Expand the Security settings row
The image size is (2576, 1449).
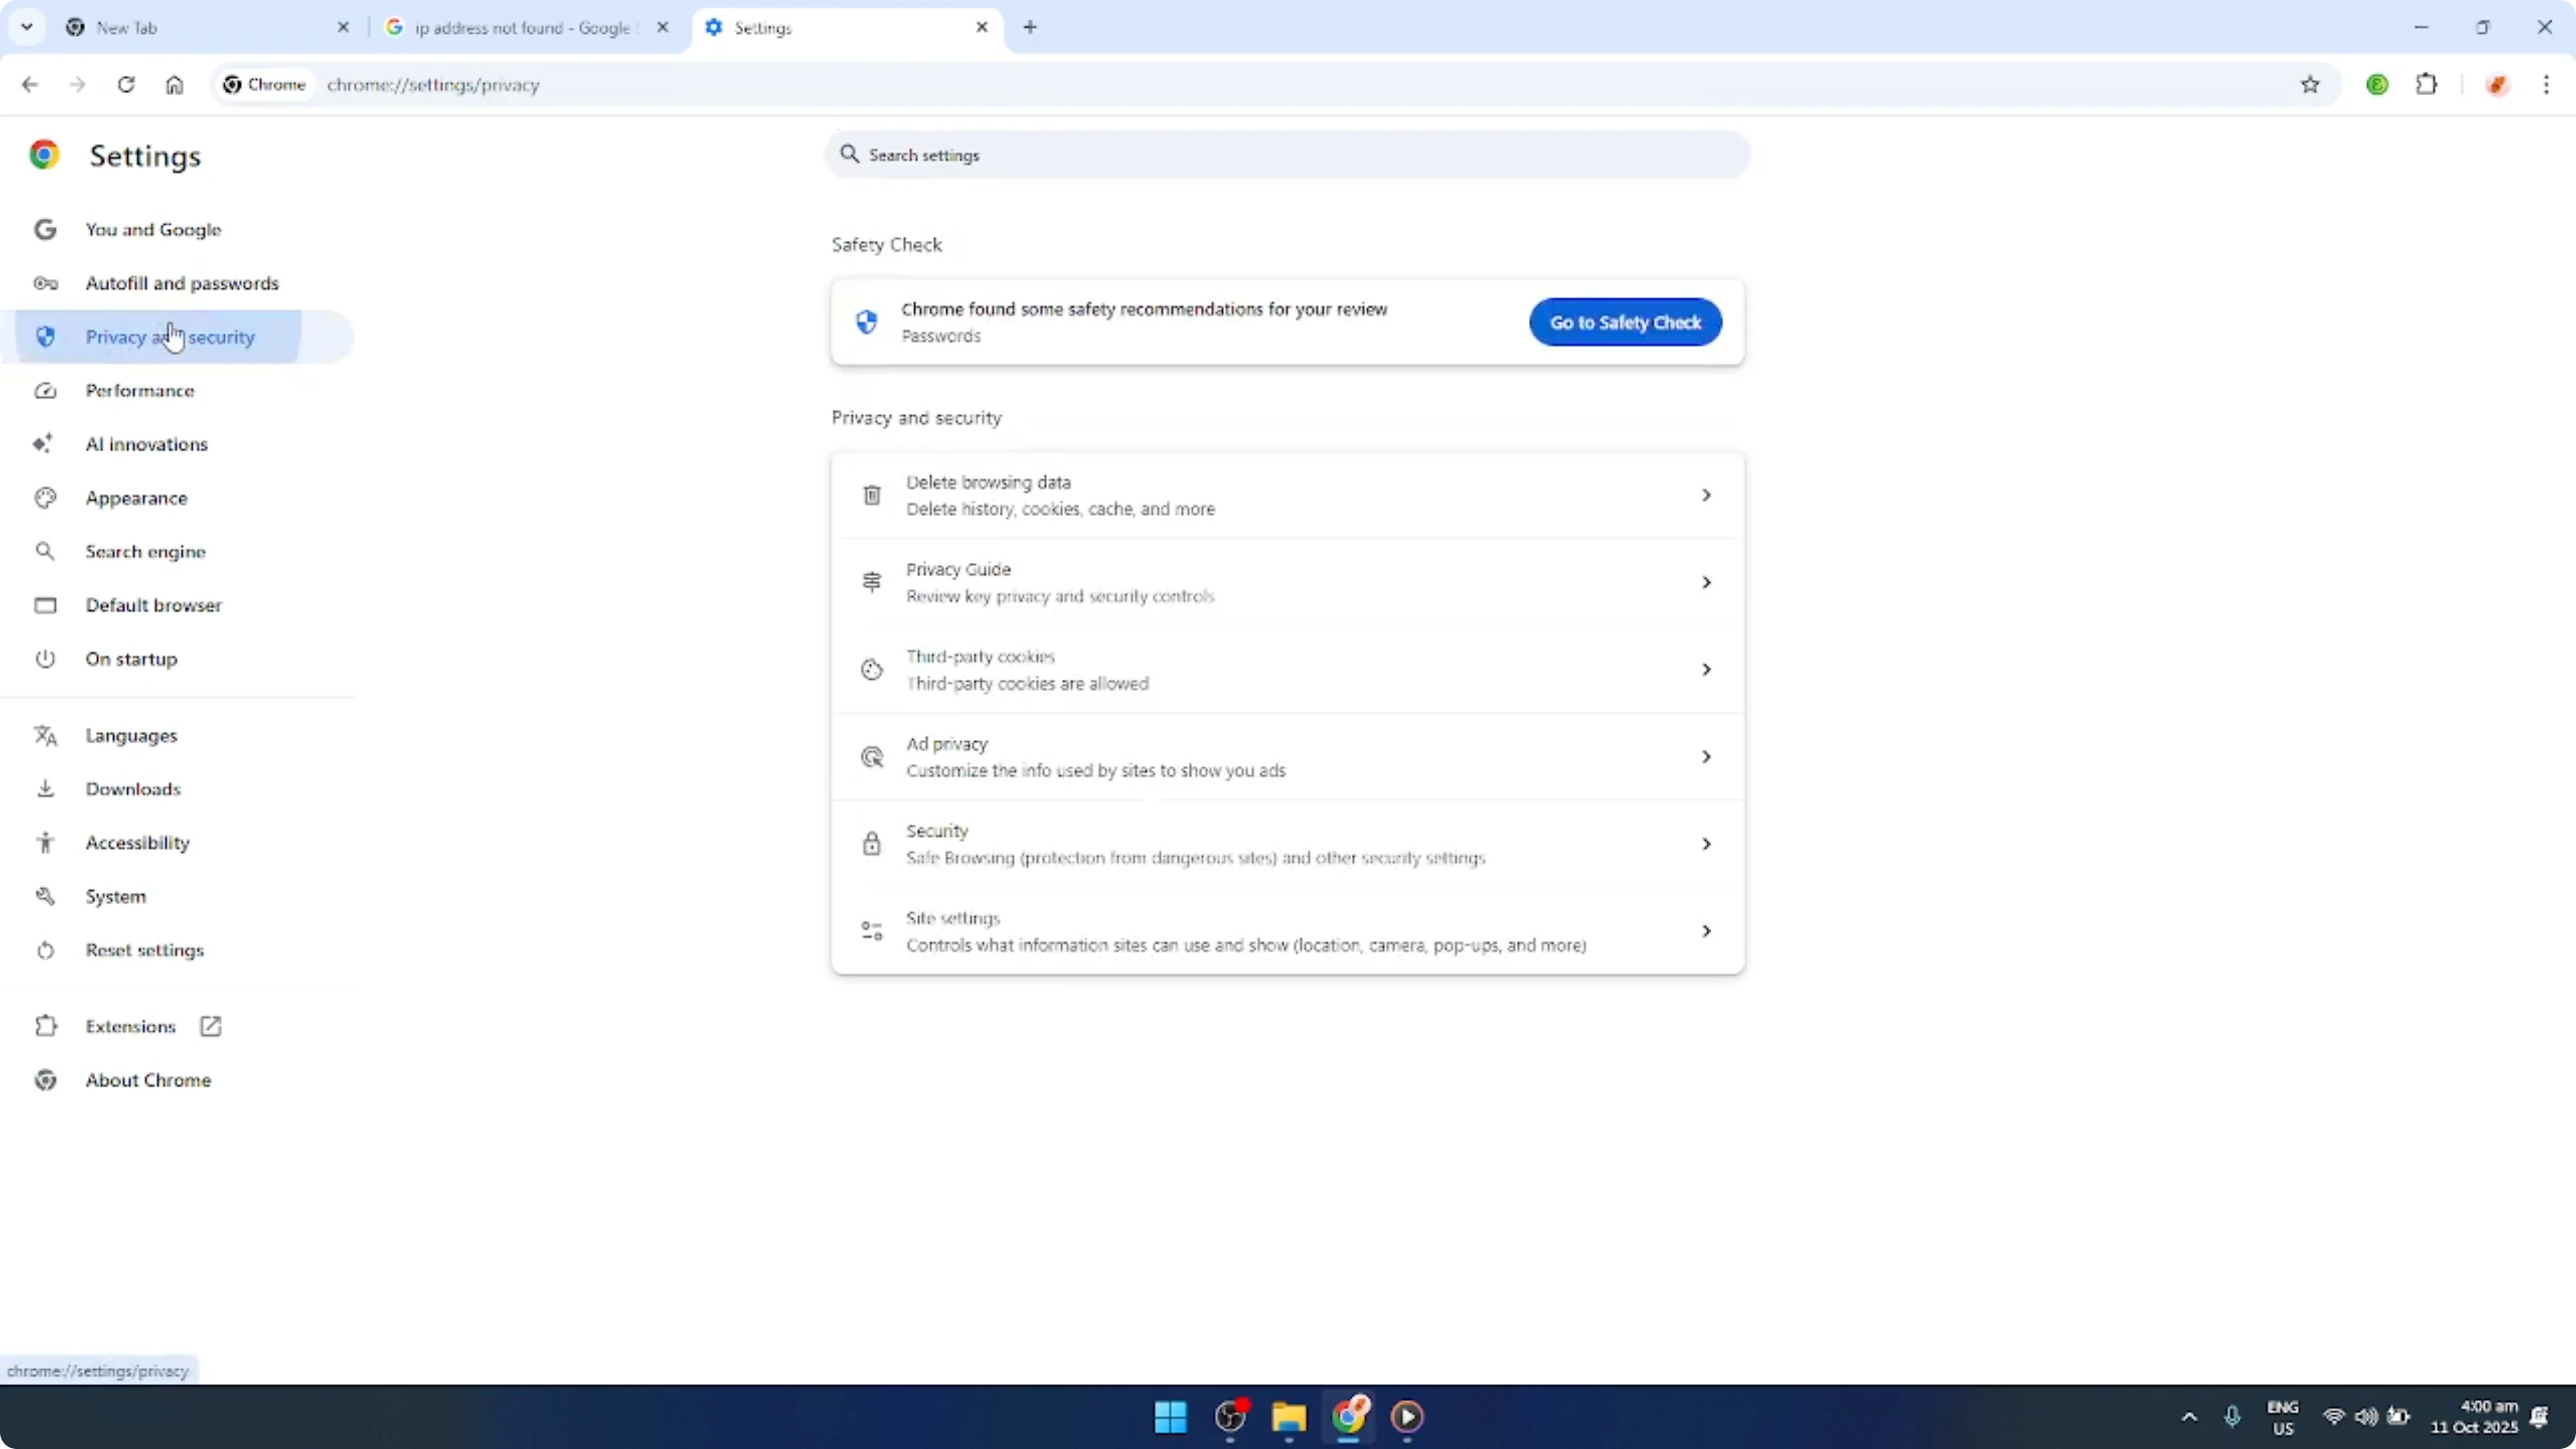(1286, 843)
